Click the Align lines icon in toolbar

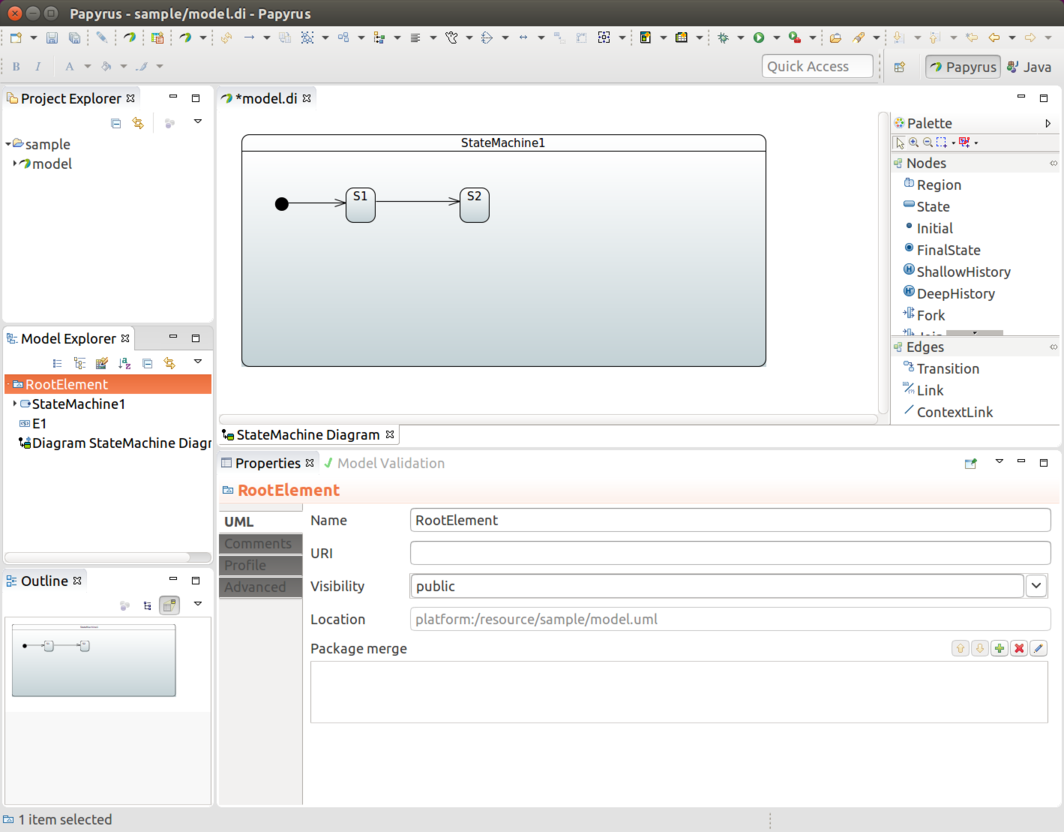point(415,38)
